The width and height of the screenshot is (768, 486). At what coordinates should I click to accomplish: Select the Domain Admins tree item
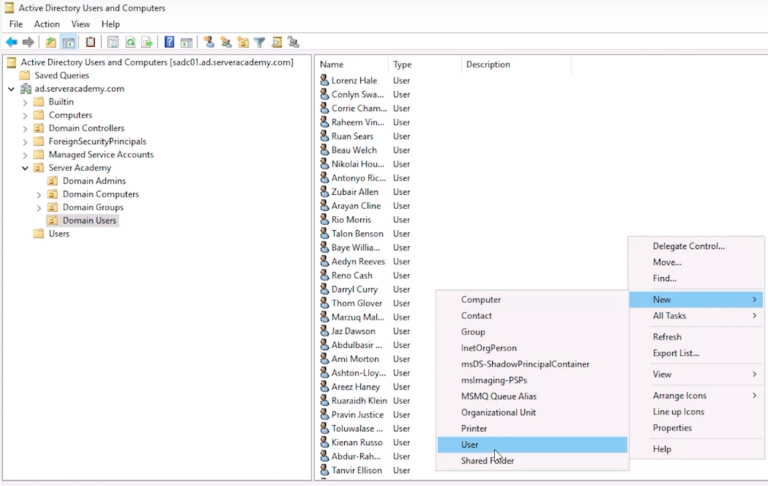94,181
